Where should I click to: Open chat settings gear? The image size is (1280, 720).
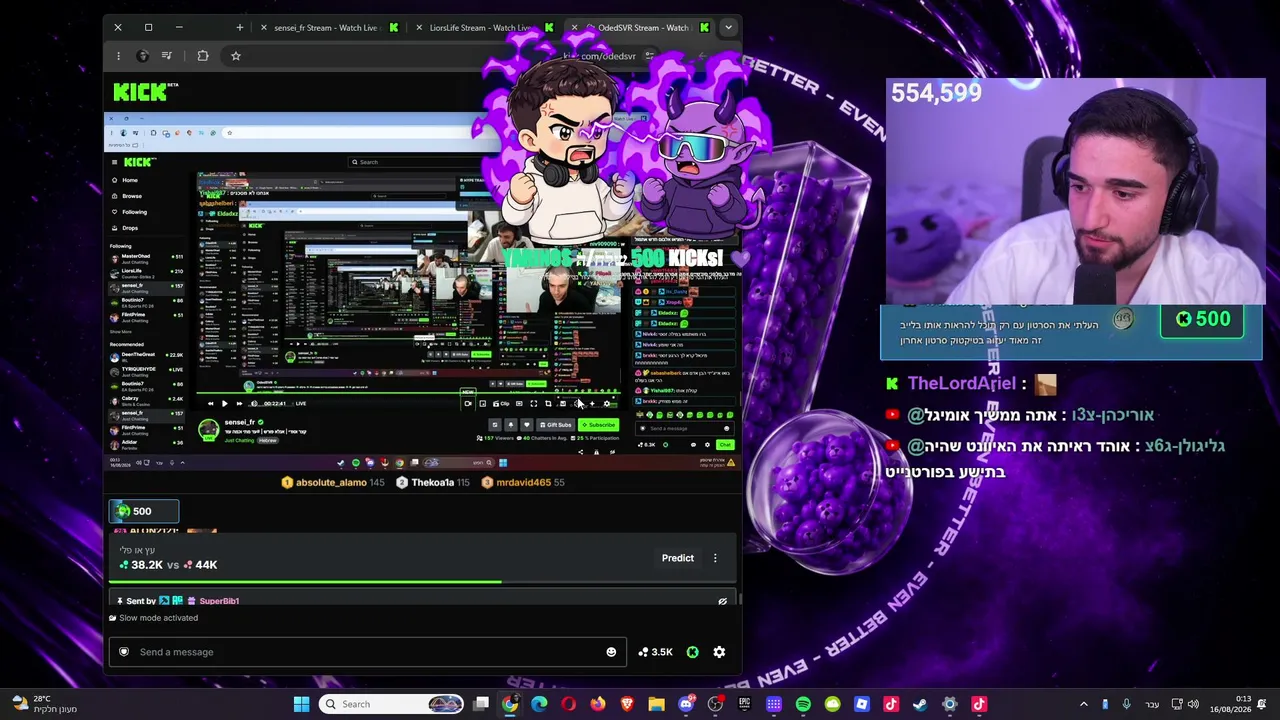(x=719, y=652)
